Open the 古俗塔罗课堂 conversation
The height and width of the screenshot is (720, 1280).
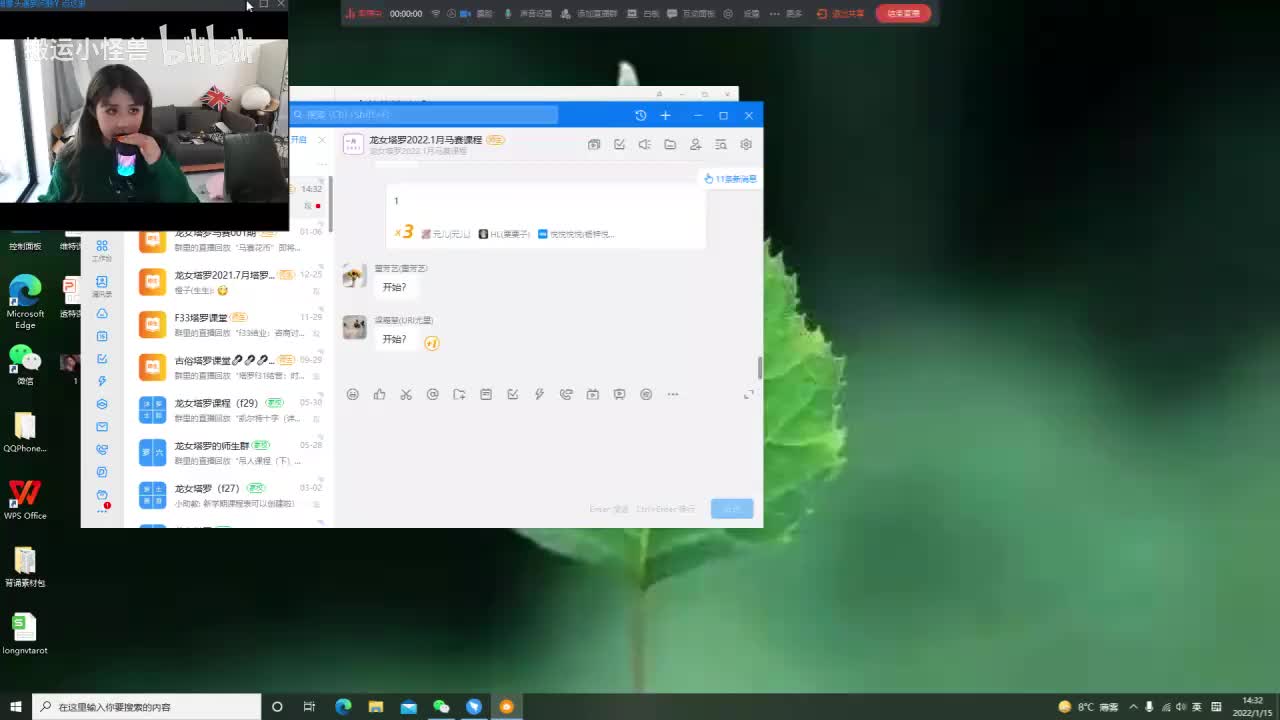(x=230, y=367)
